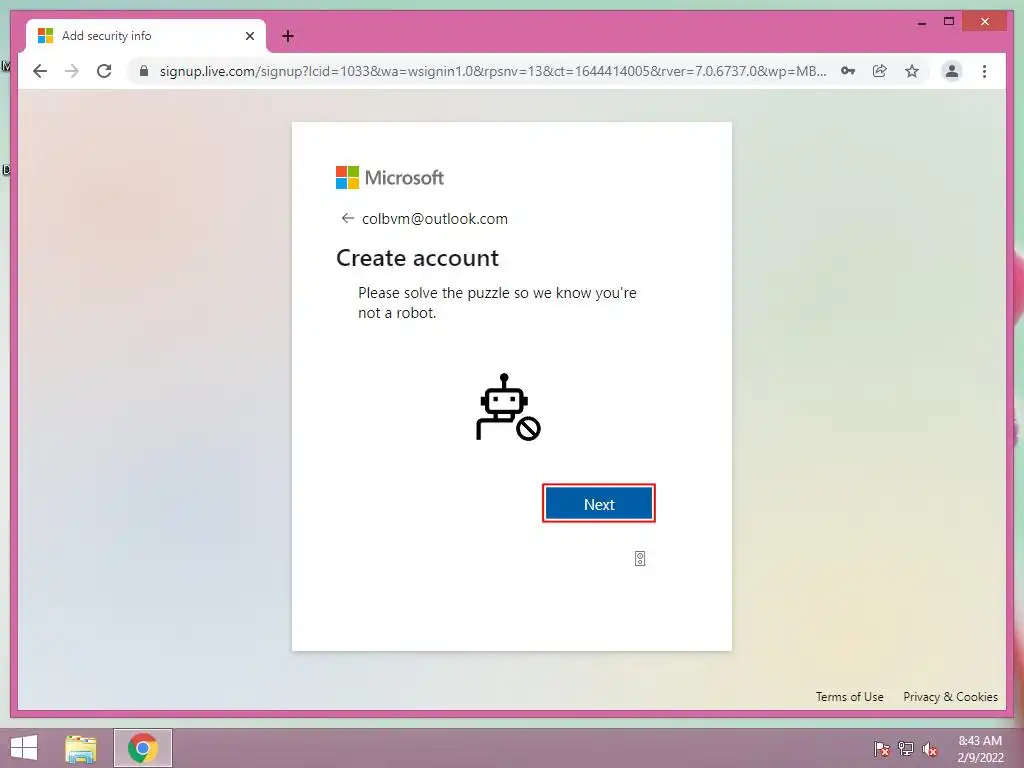The height and width of the screenshot is (768, 1024).
Task: Select the Add security info tab
Action: tap(146, 36)
